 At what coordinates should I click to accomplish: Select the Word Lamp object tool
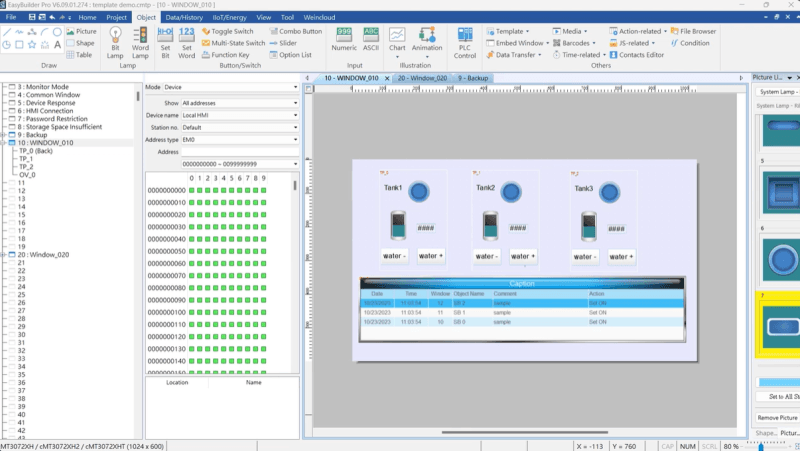[x=140, y=42]
